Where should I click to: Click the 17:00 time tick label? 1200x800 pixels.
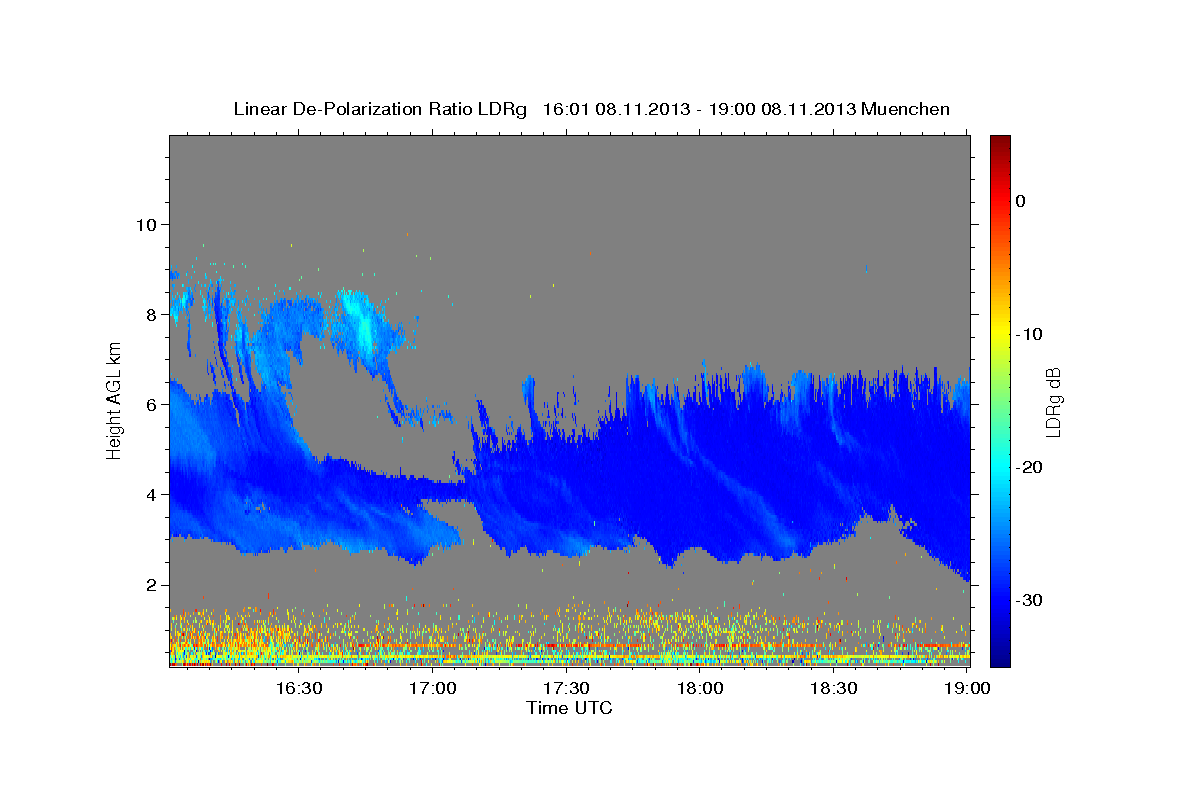click(x=433, y=689)
